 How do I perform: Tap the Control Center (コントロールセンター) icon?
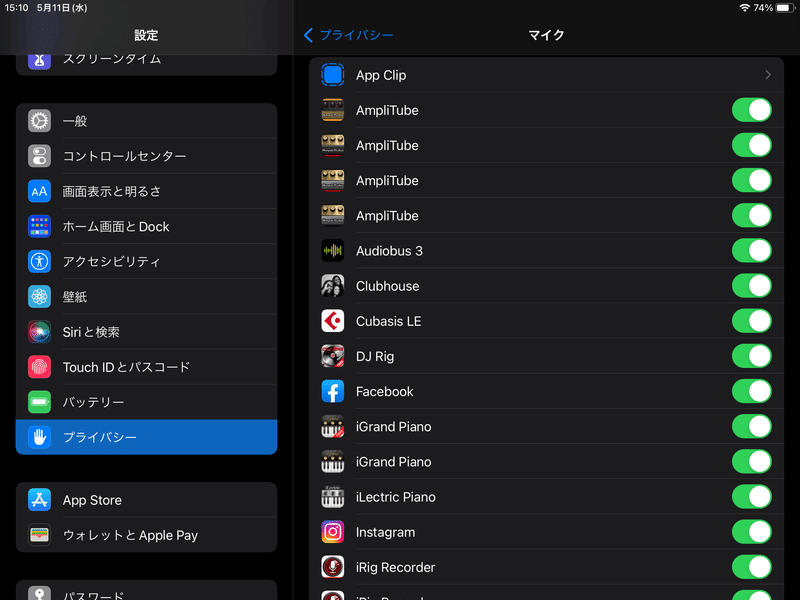click(x=39, y=156)
